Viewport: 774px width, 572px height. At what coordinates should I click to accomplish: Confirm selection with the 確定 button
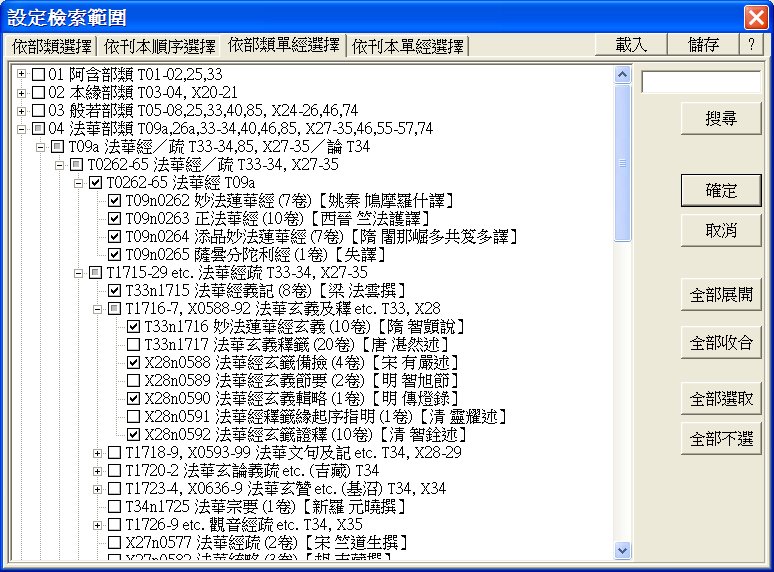(720, 190)
